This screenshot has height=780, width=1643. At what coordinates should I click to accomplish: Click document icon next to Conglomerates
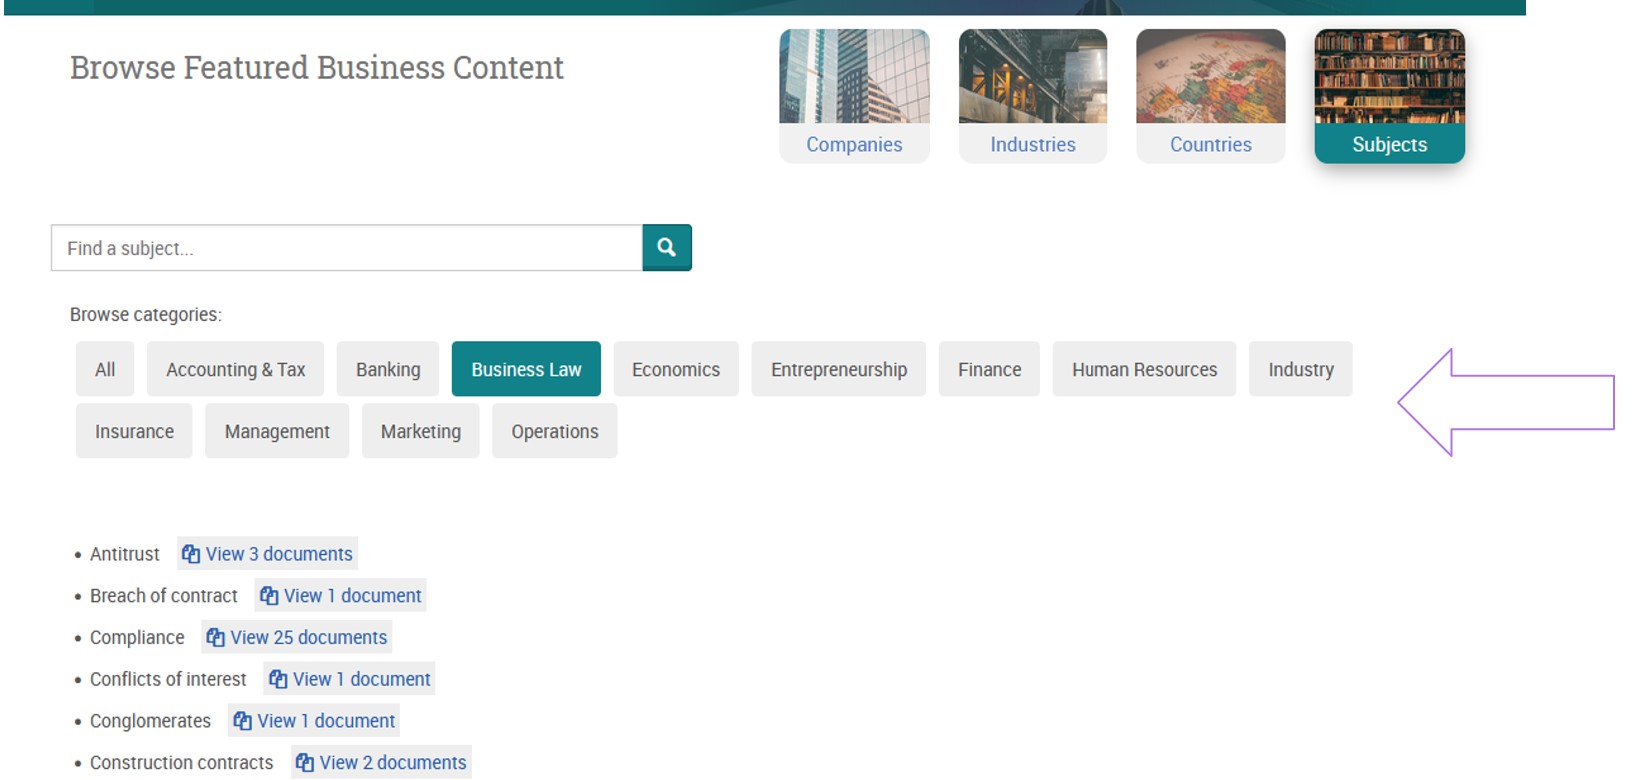pyautogui.click(x=242, y=721)
